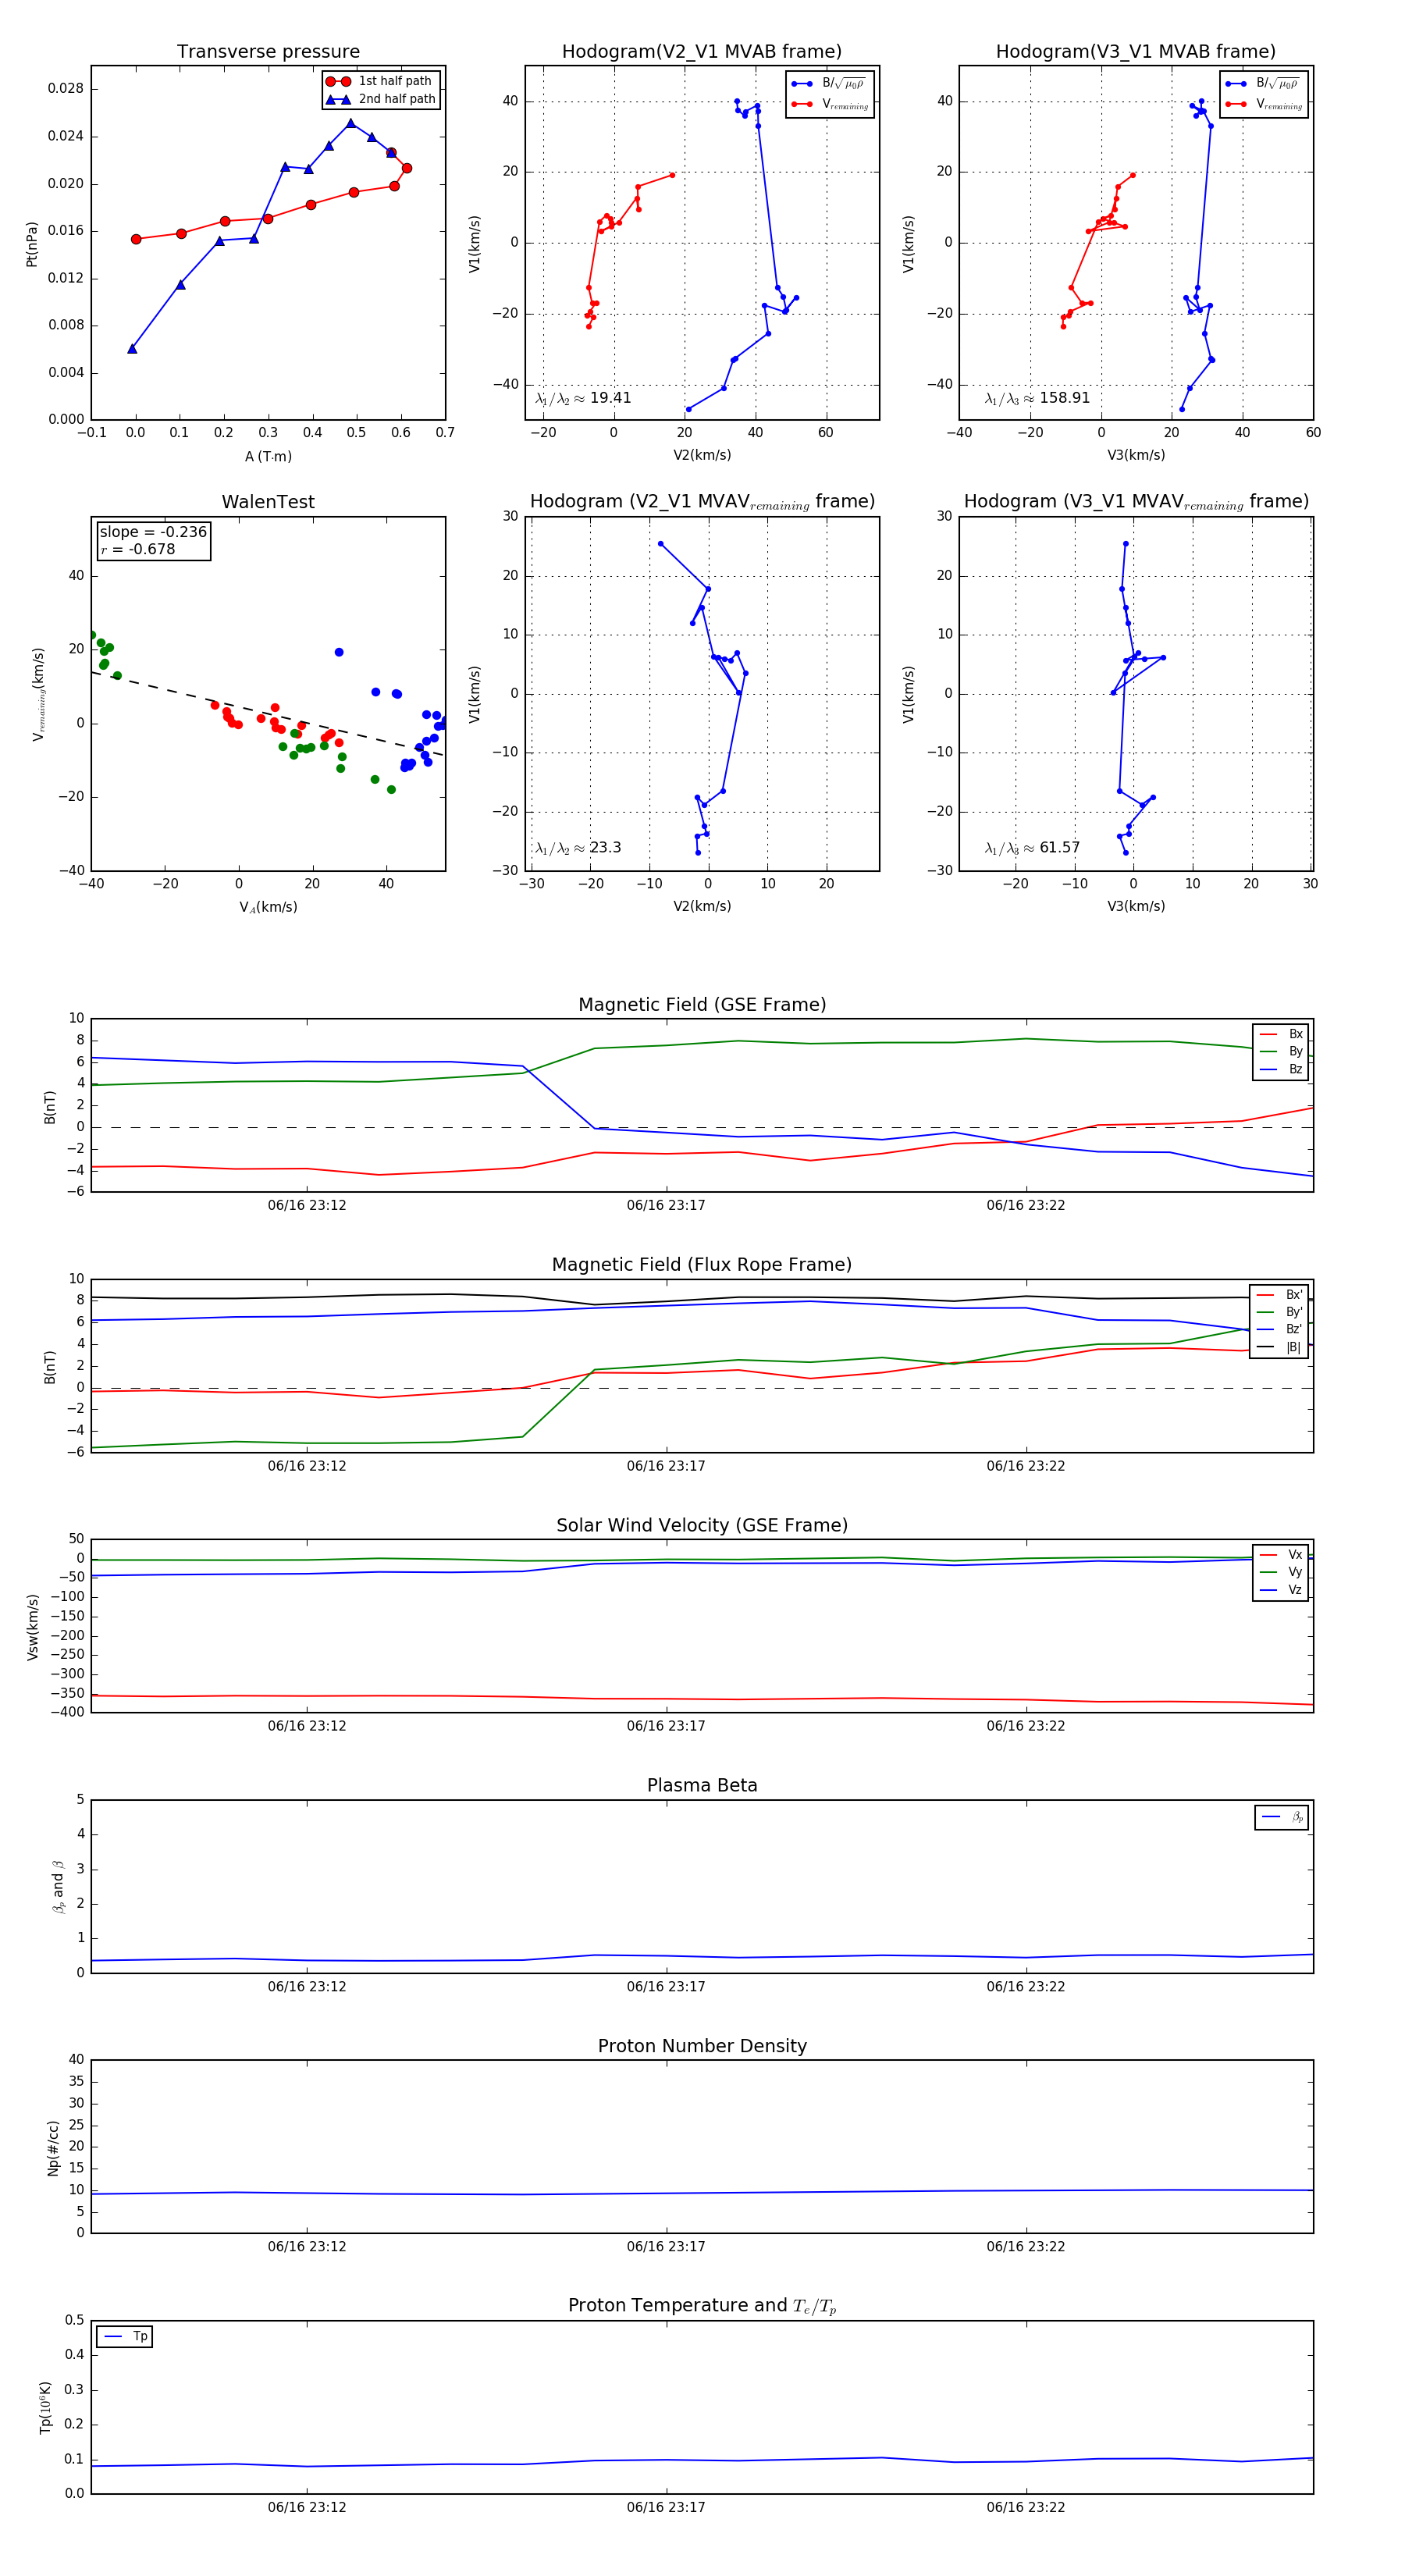
Task: Click the Tp legend box in Proton Temperature plot
Action: pyautogui.click(x=124, y=2336)
